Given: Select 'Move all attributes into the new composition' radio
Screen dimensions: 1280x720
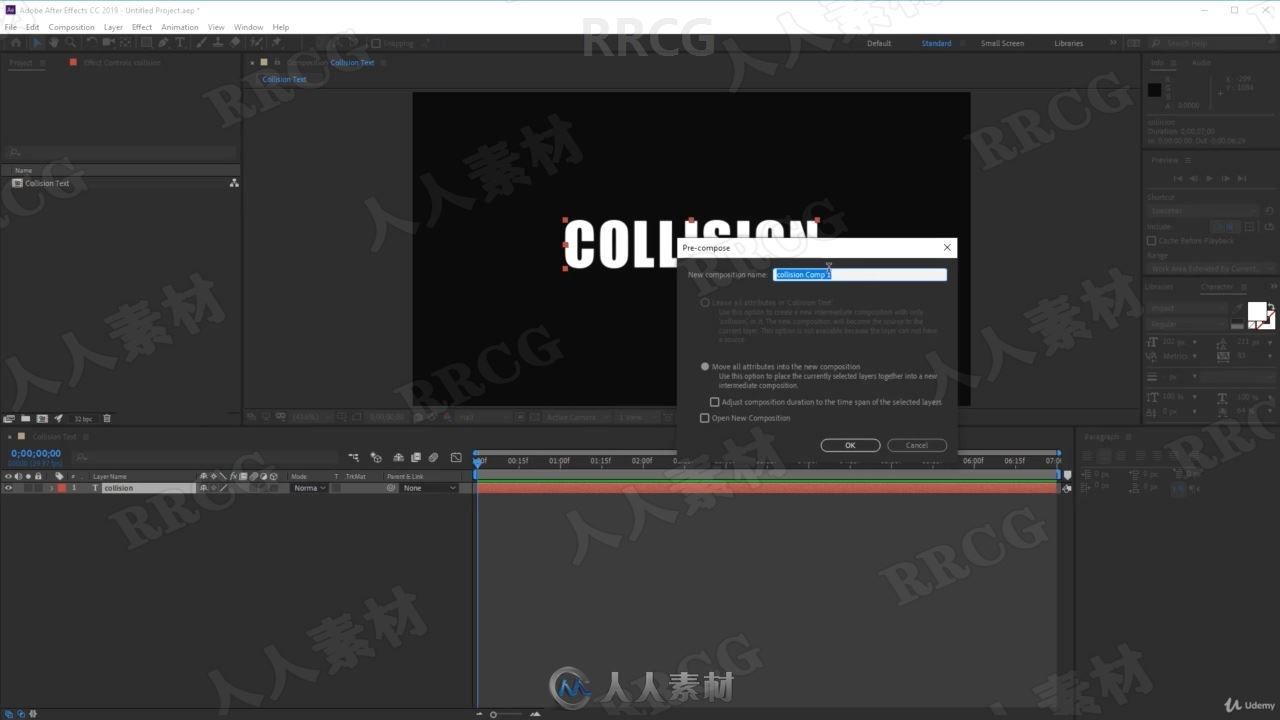Looking at the screenshot, I should coord(705,366).
